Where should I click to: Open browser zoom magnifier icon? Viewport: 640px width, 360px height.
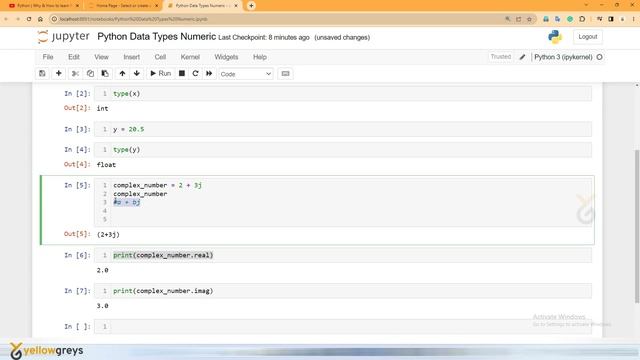click(508, 19)
